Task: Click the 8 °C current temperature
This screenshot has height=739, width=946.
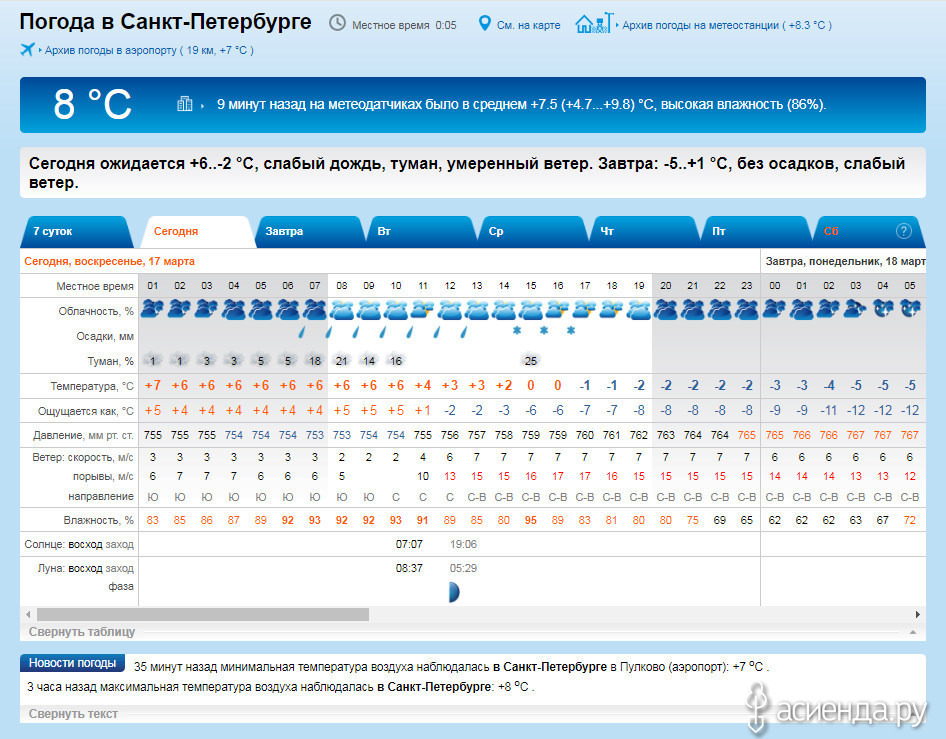Action: (92, 104)
